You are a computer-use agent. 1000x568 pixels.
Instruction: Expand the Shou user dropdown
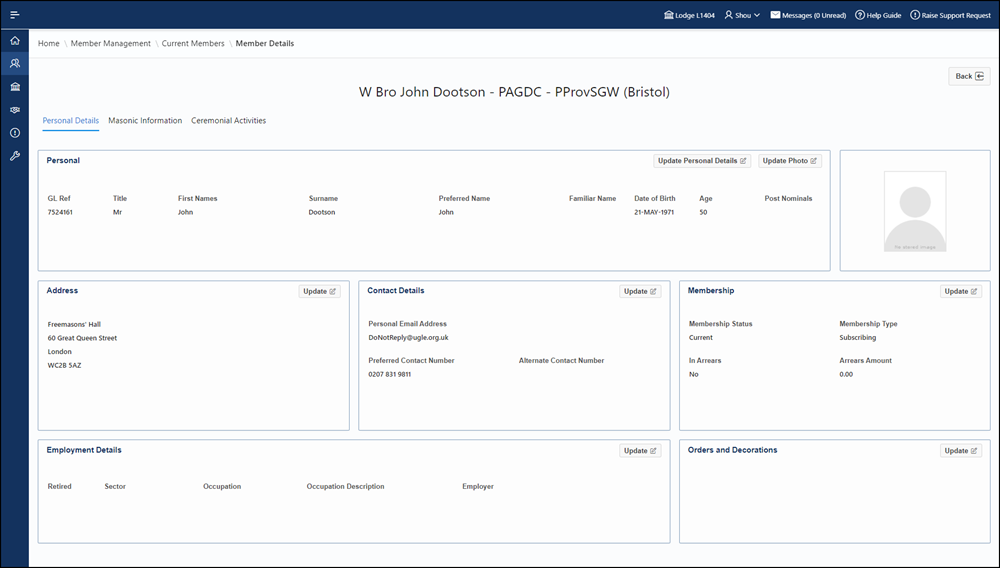(741, 16)
